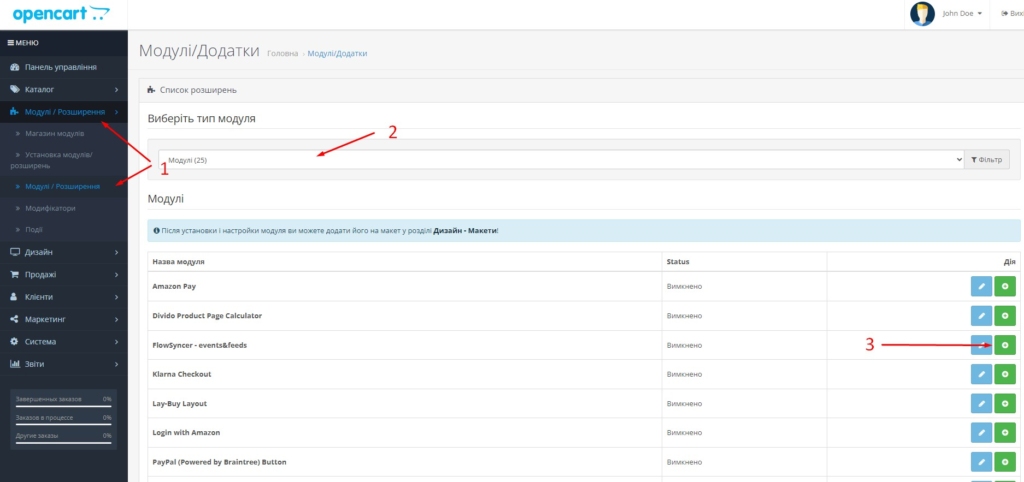Edit the Klarna Checkout module
The image size is (1024, 482).
point(981,374)
